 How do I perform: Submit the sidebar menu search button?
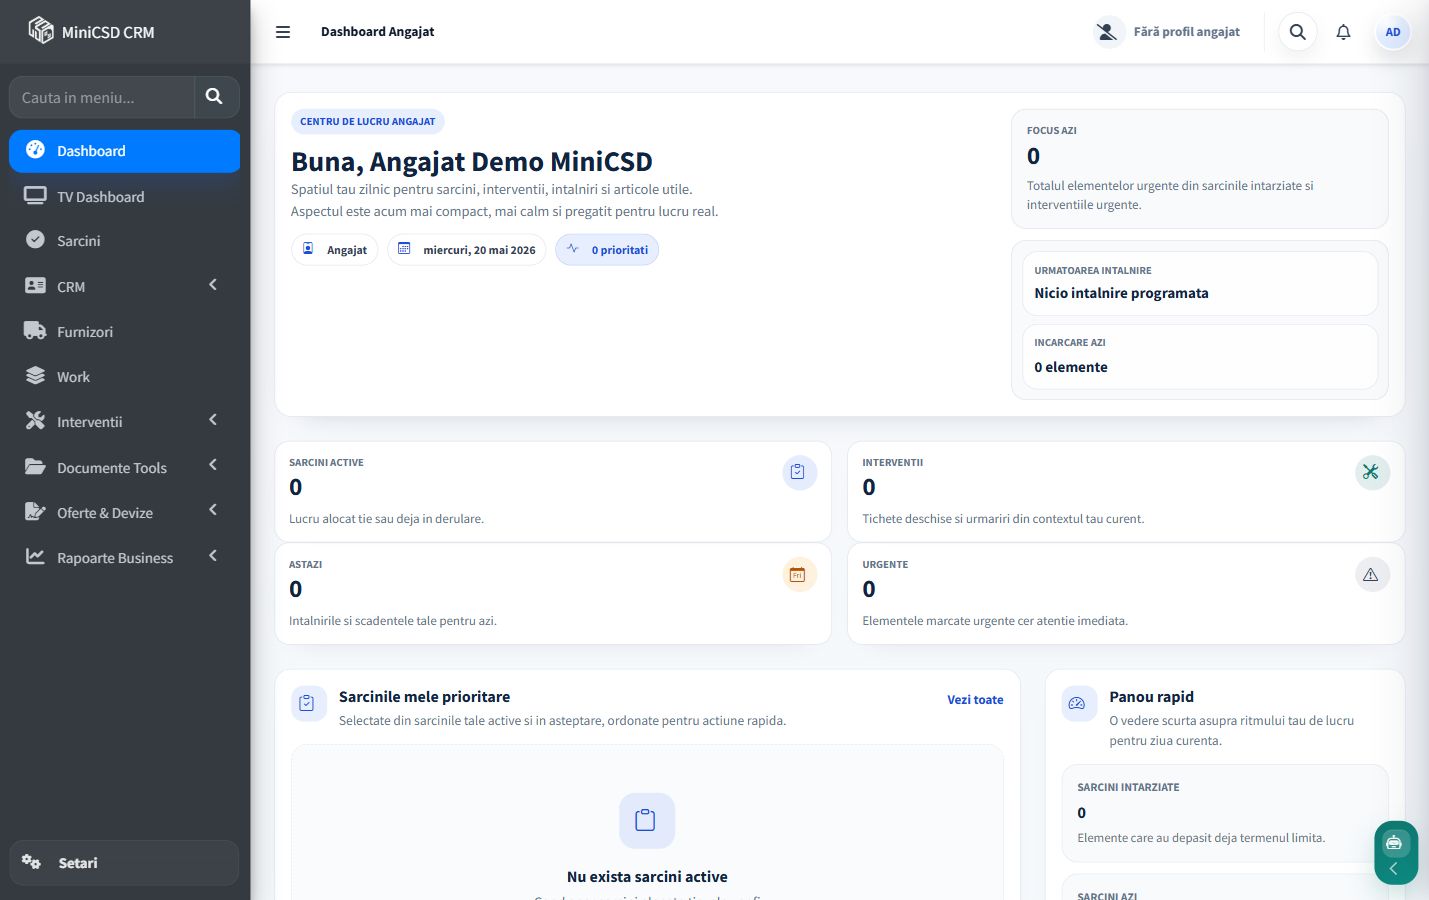(x=215, y=97)
